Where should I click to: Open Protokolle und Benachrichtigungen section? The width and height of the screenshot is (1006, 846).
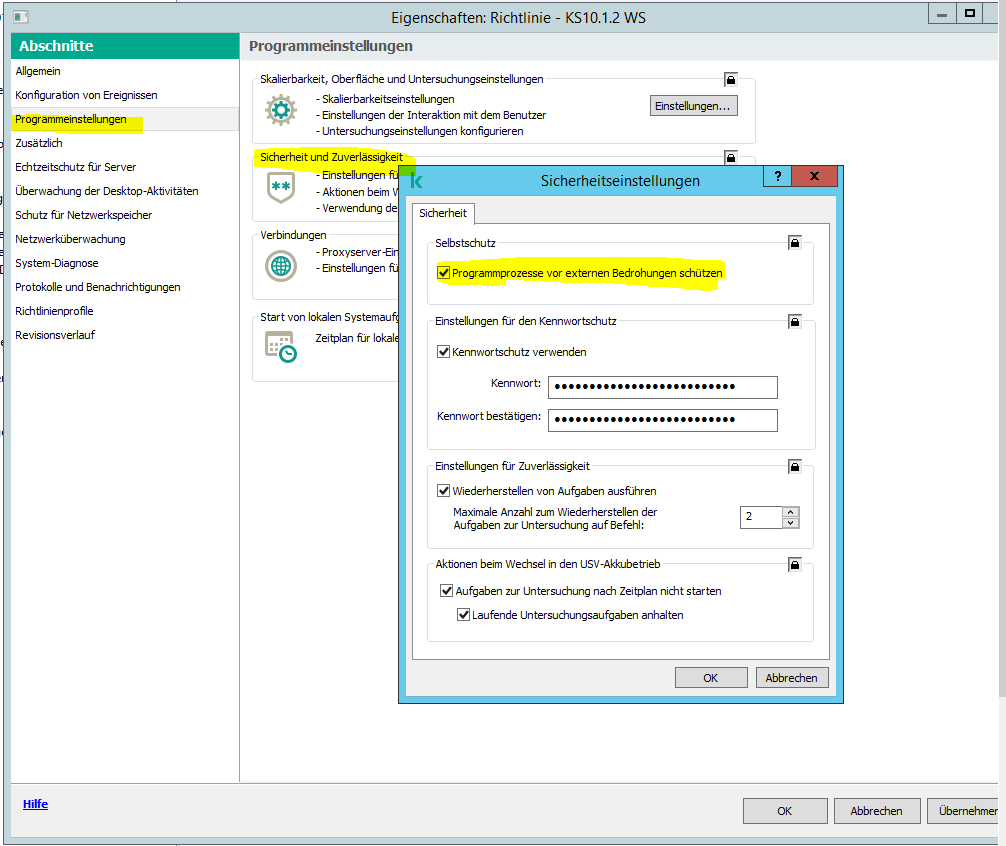(98, 287)
